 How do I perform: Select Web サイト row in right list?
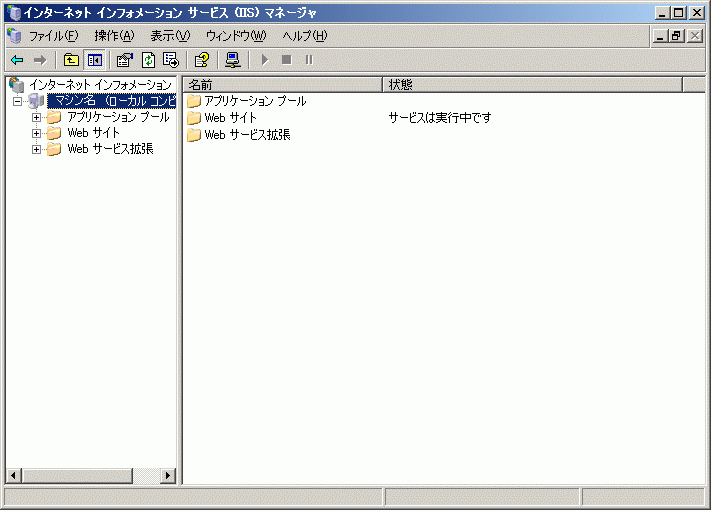230,118
